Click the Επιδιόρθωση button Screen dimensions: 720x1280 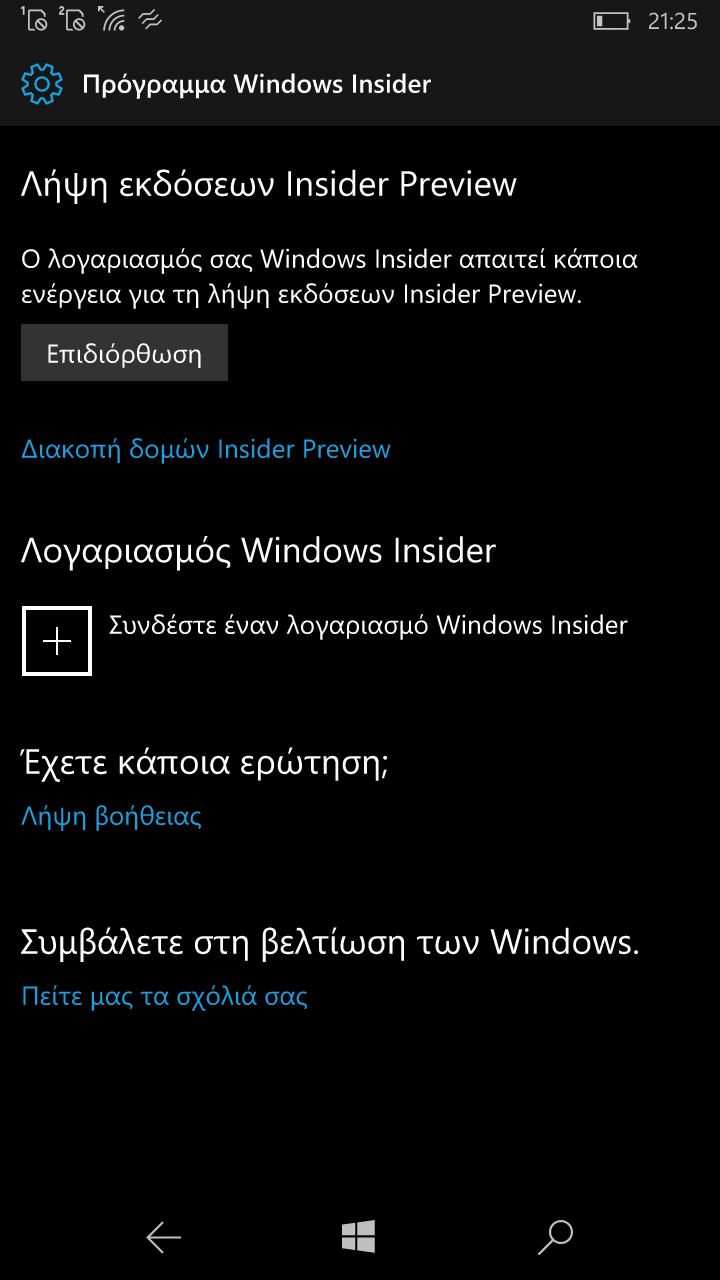pos(124,353)
